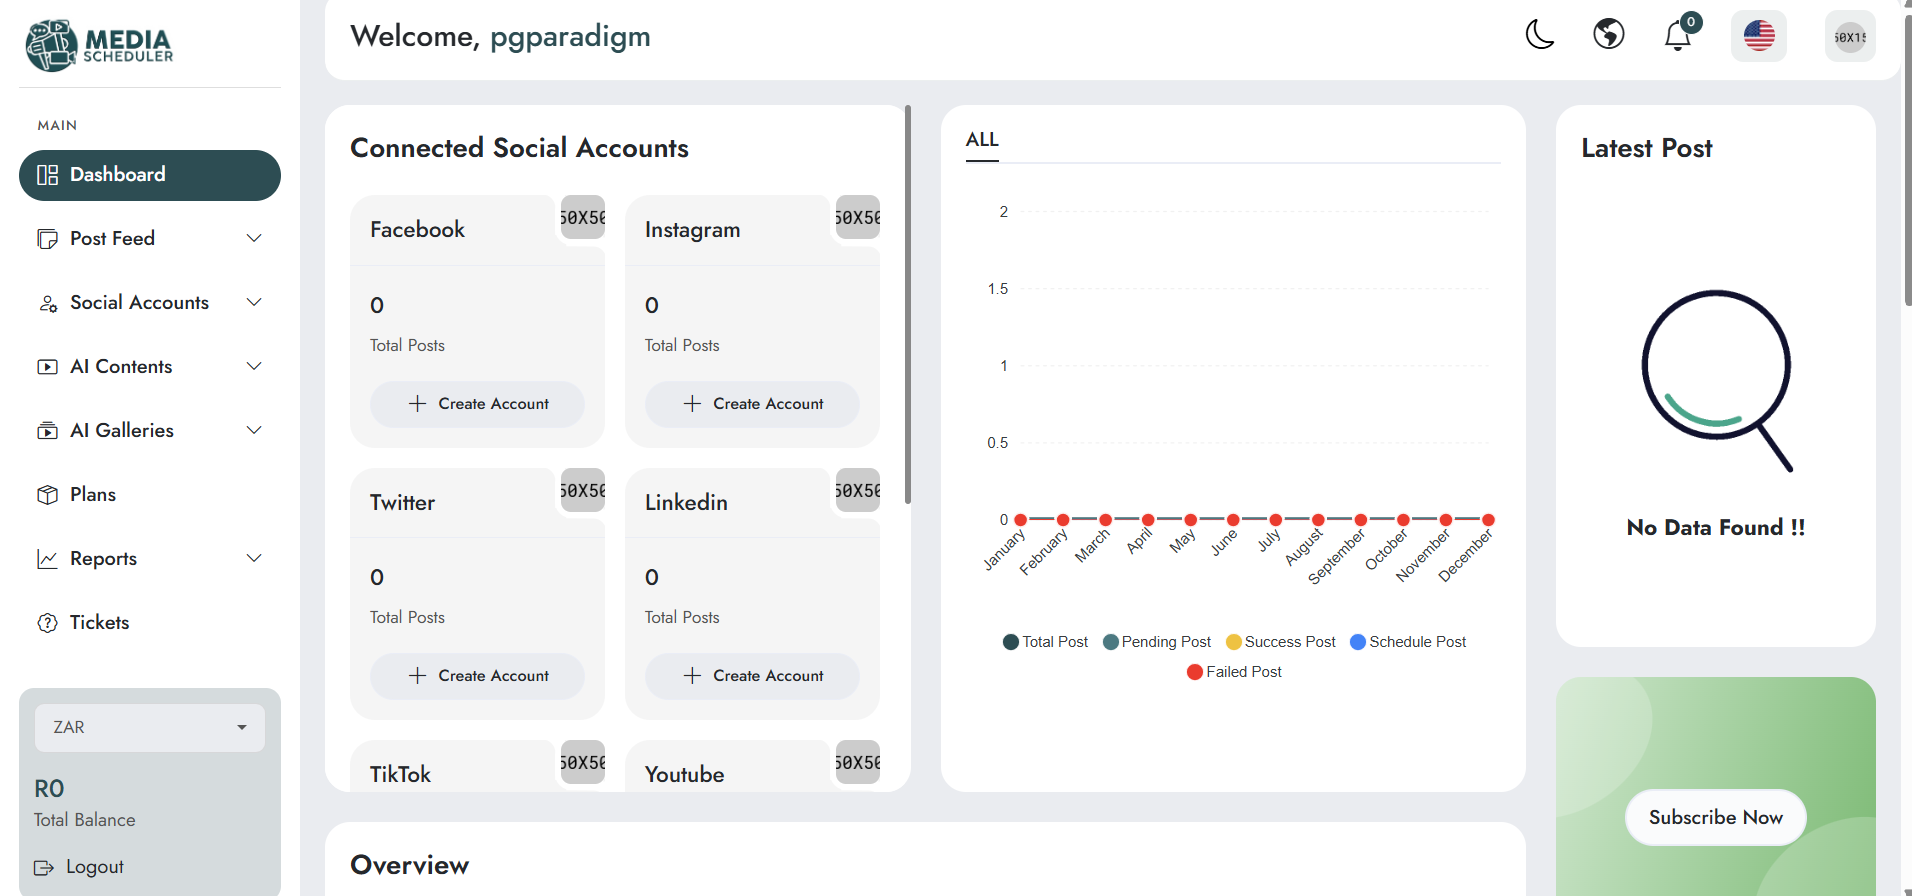The height and width of the screenshot is (896, 1912).
Task: Click the Facebook card image placeholder
Action: pyautogui.click(x=583, y=217)
